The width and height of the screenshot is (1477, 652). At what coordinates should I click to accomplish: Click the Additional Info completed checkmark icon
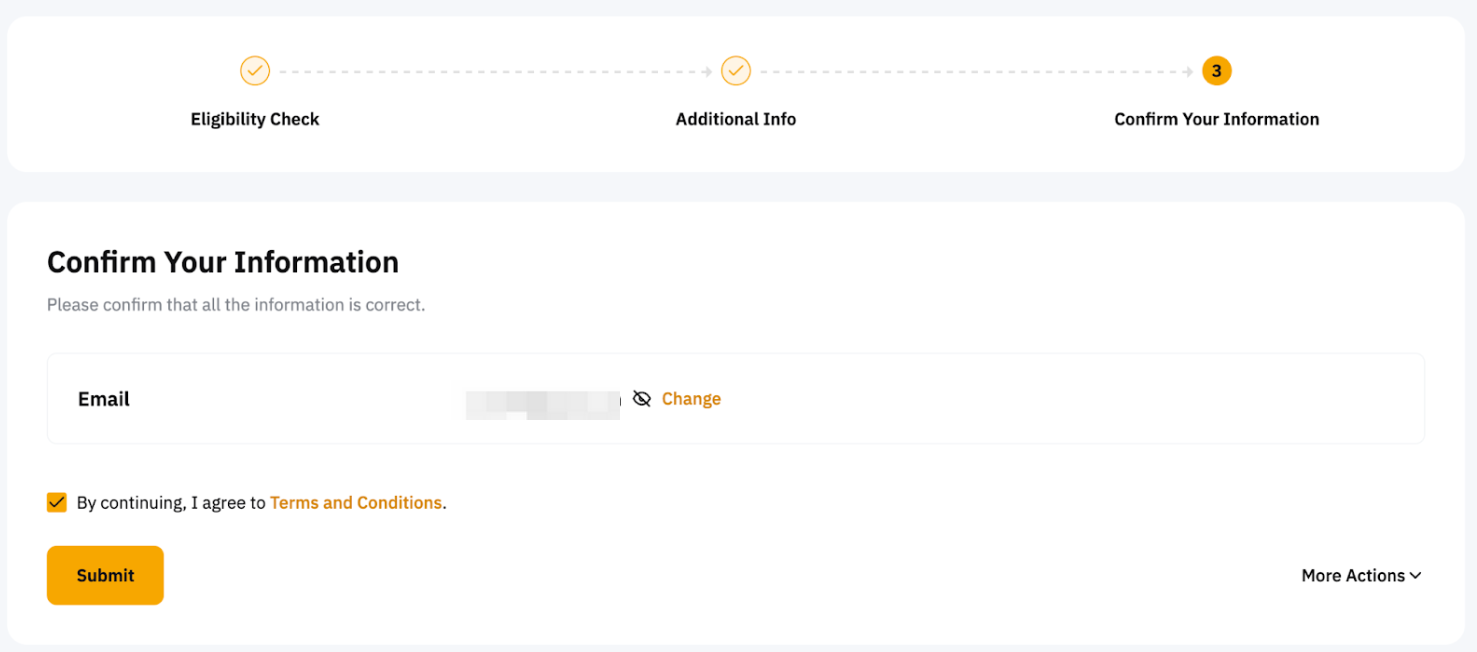[735, 71]
